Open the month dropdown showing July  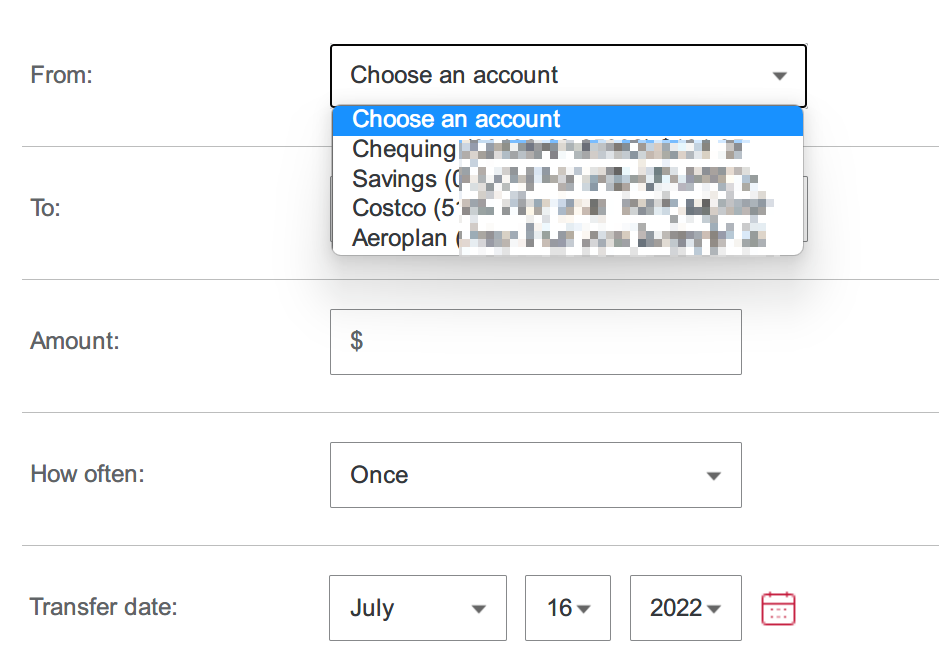coord(417,608)
